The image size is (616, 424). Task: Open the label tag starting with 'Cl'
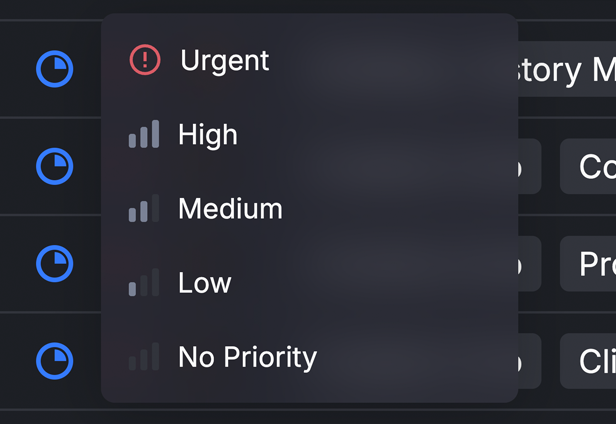click(588, 361)
